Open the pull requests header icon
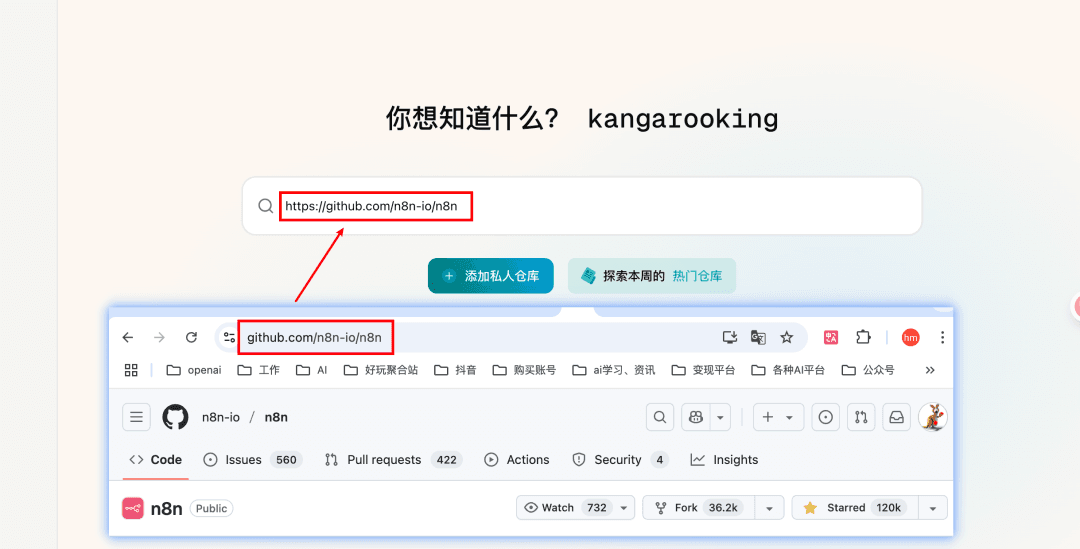1080x549 pixels. click(x=861, y=417)
